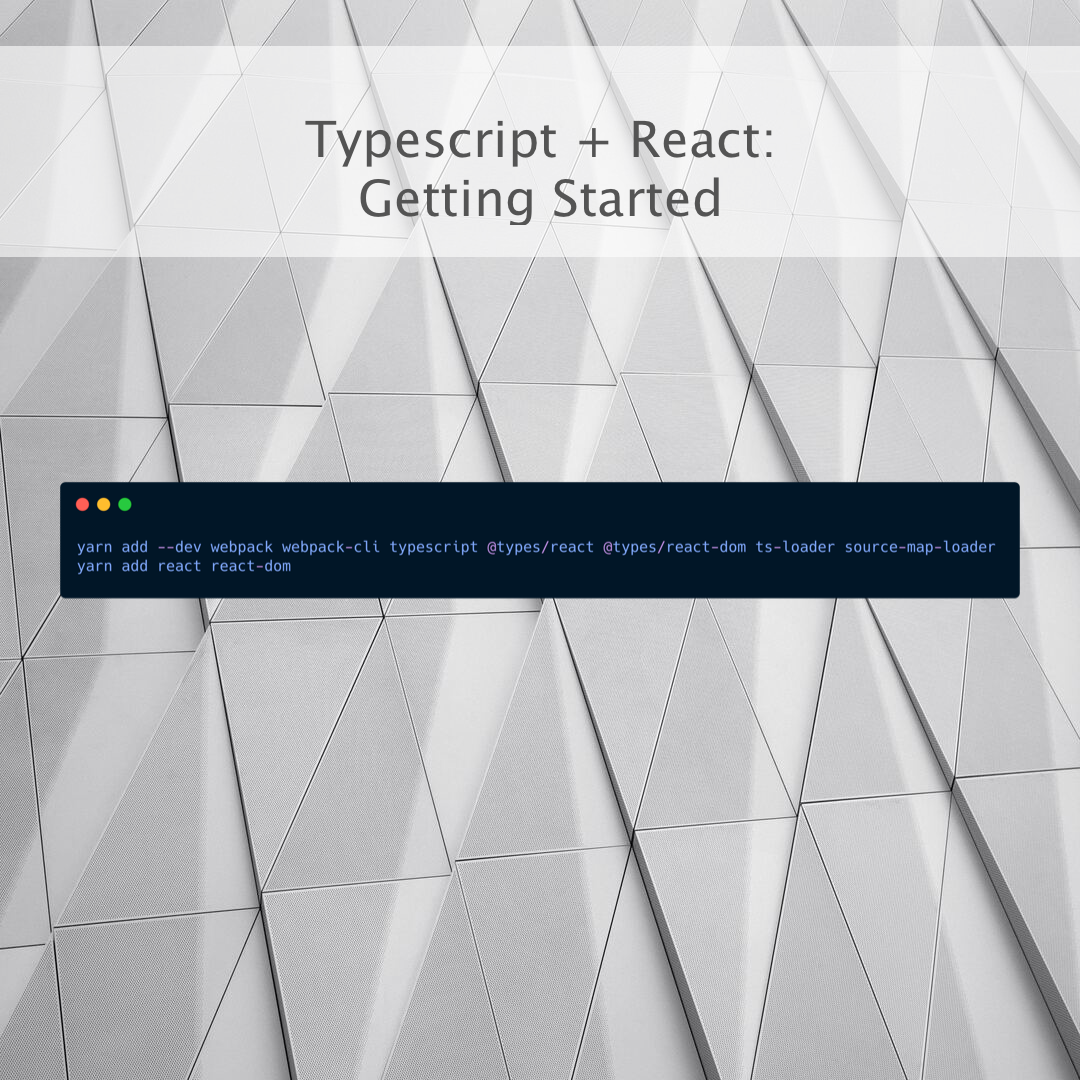The height and width of the screenshot is (1080, 1080).
Task: Click the "@types/react-dom" package name
Action: pyautogui.click(x=675, y=548)
